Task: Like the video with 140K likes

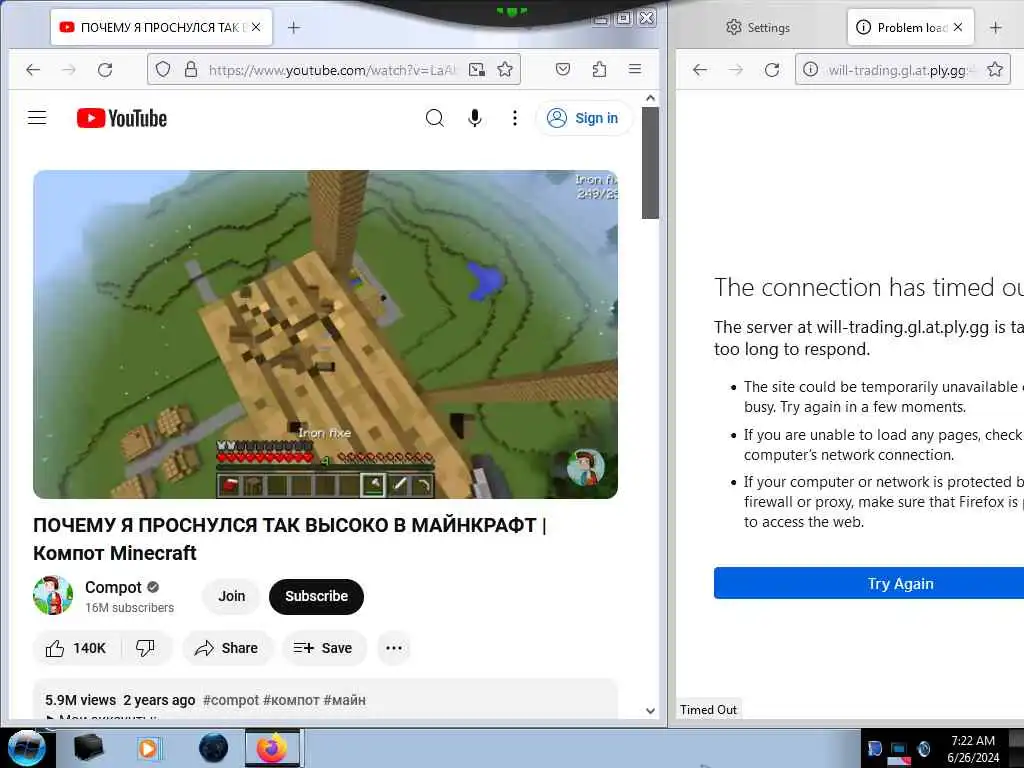Action: (76, 648)
